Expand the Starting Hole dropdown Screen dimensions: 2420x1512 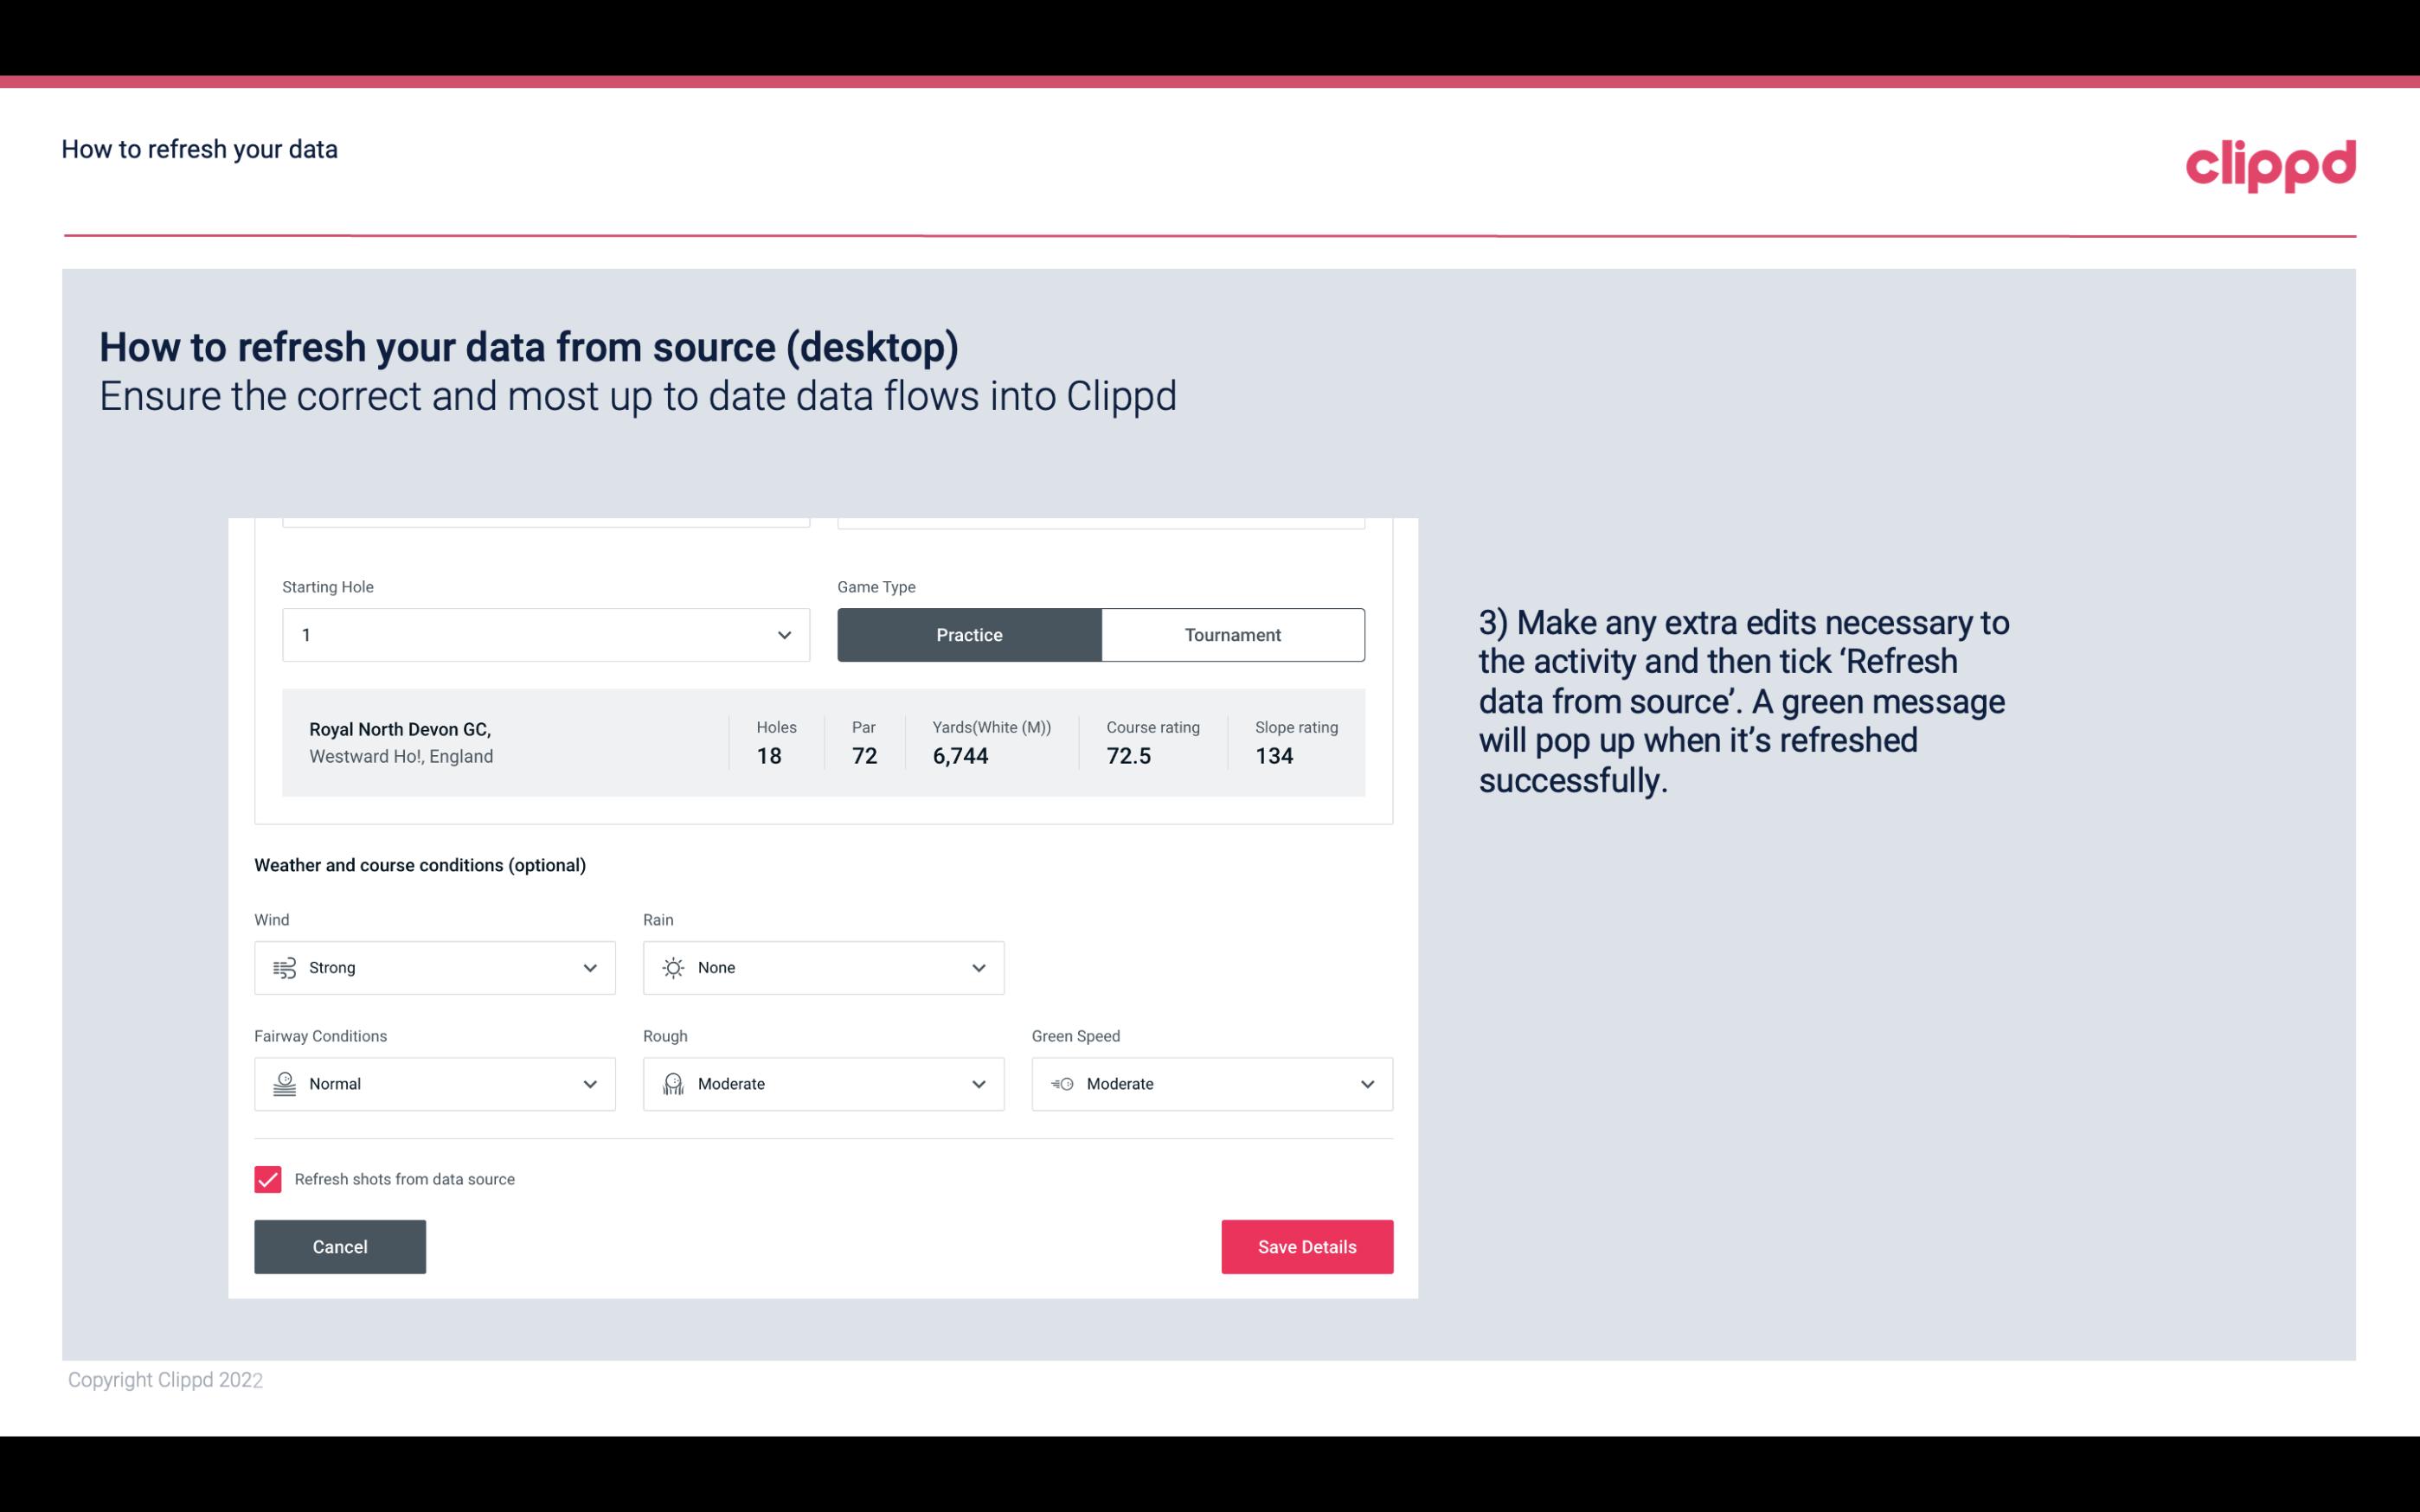(782, 634)
